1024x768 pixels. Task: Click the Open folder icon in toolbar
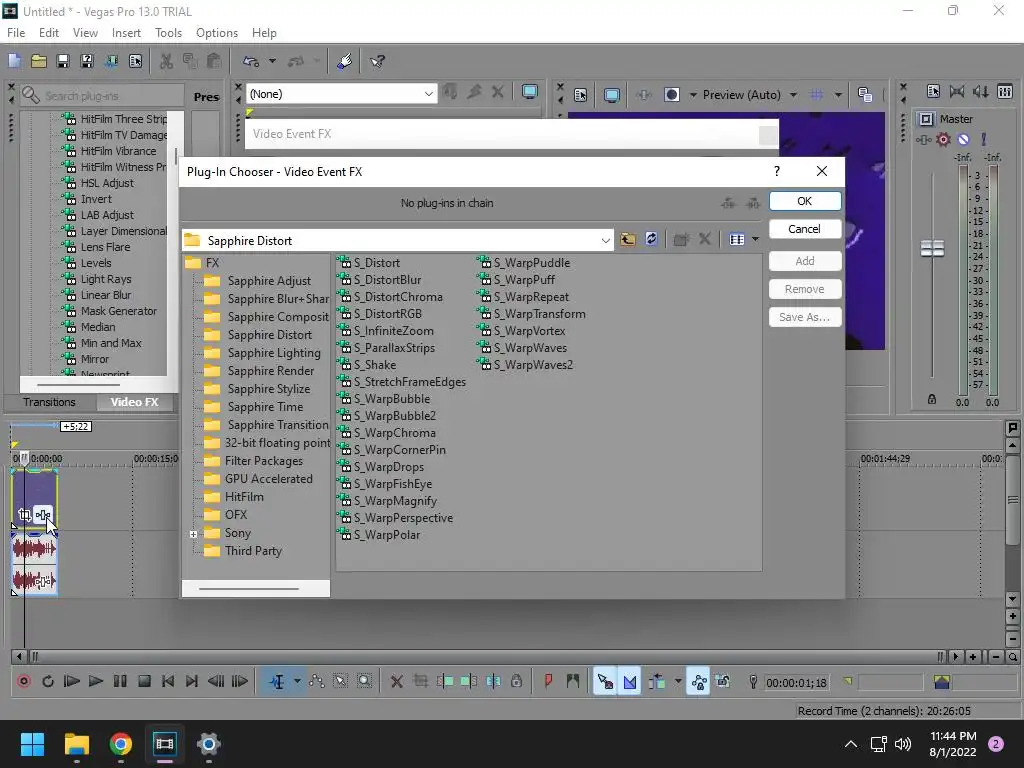[x=39, y=61]
